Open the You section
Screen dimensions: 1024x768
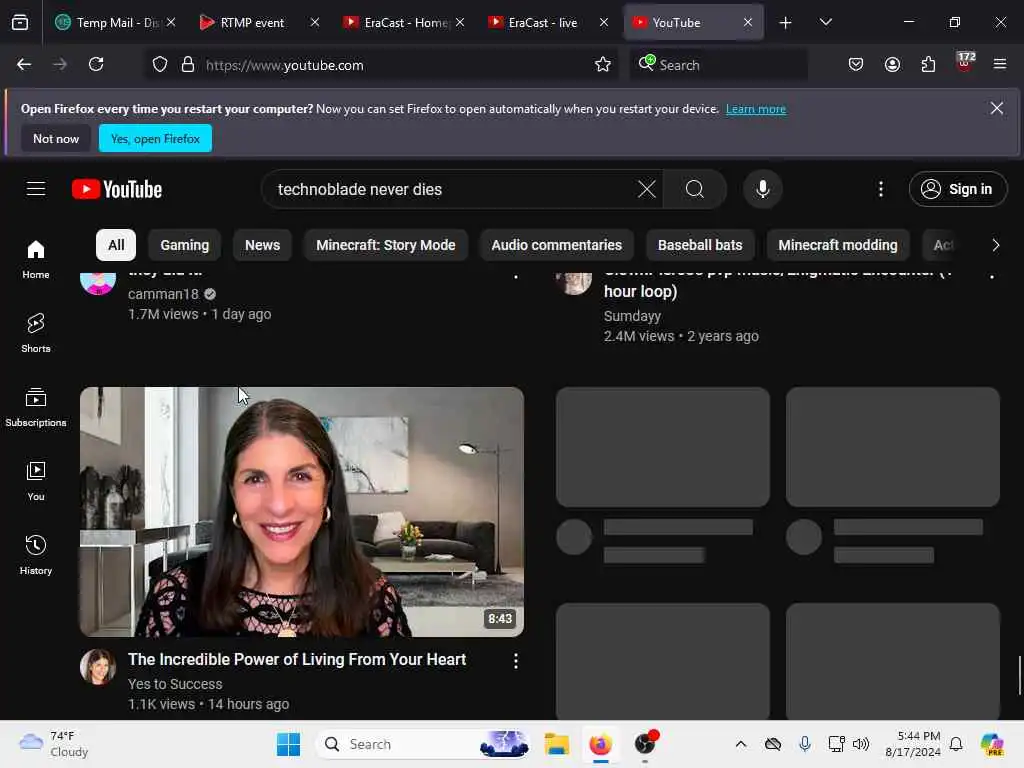point(36,481)
